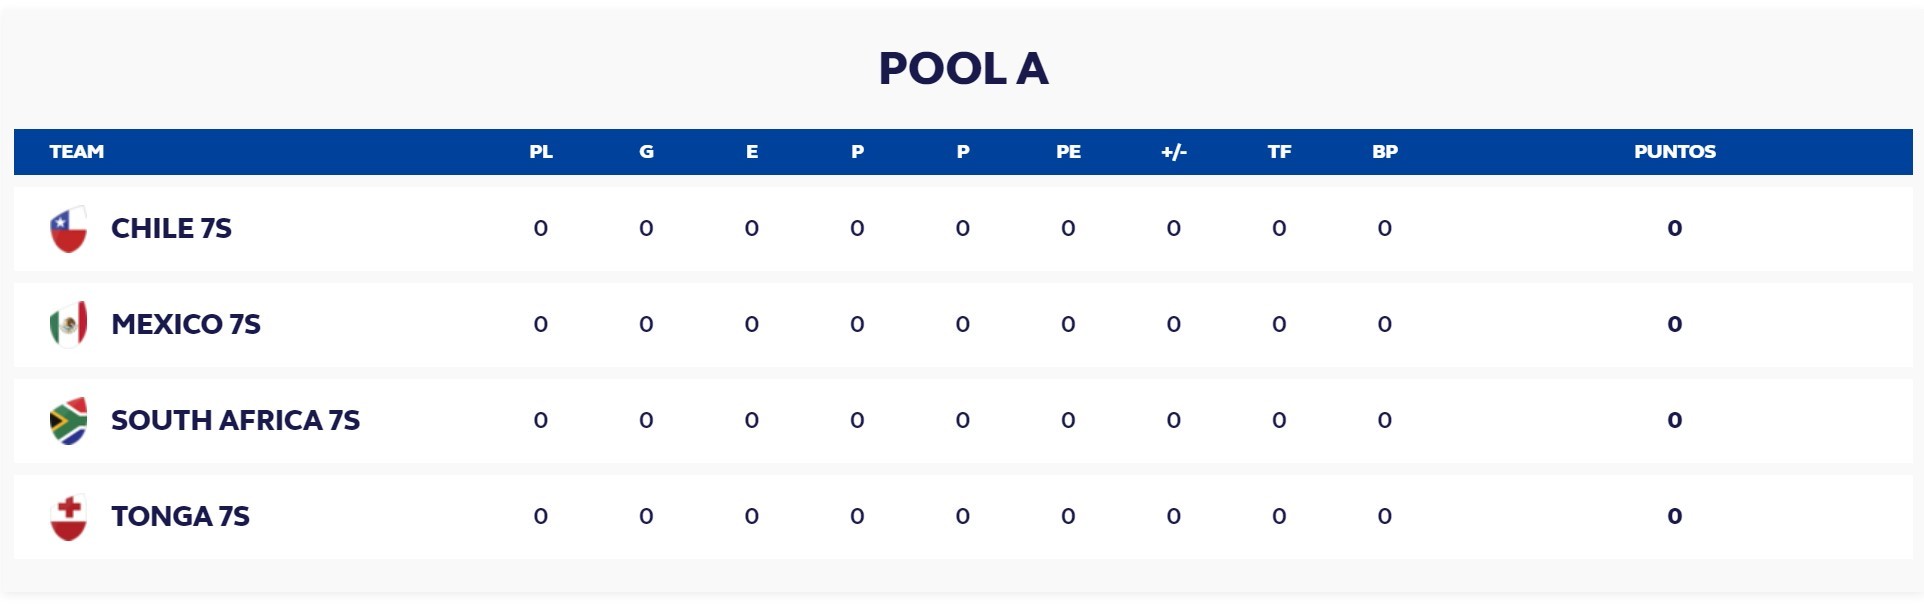Click the PUNTOS column header
Image resolution: width=1924 pixels, height=604 pixels.
pyautogui.click(x=1675, y=152)
